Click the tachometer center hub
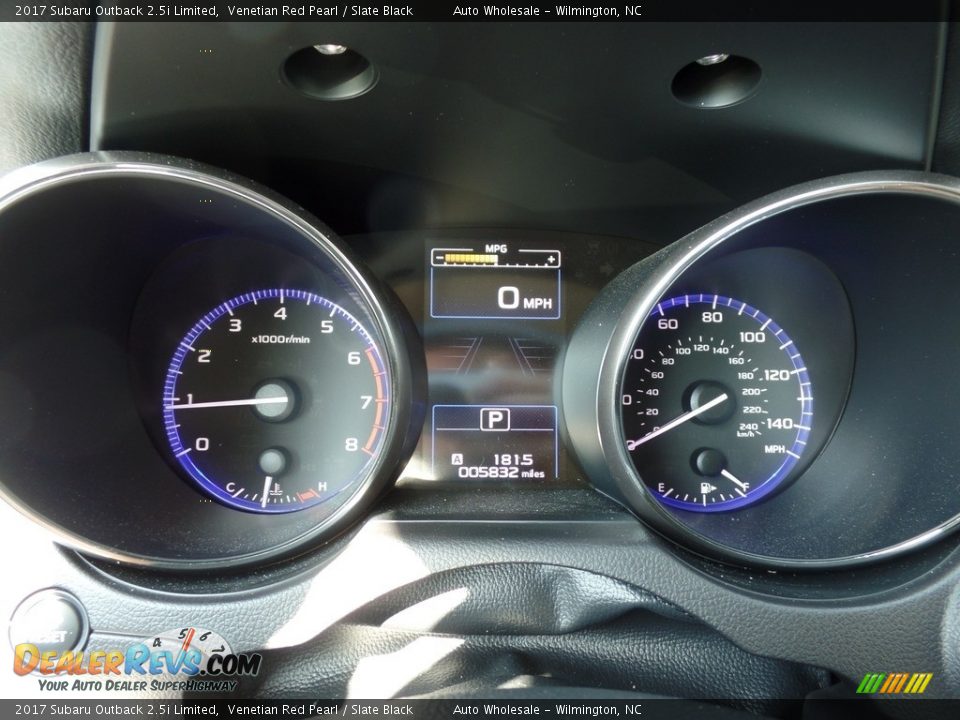 pyautogui.click(x=273, y=400)
